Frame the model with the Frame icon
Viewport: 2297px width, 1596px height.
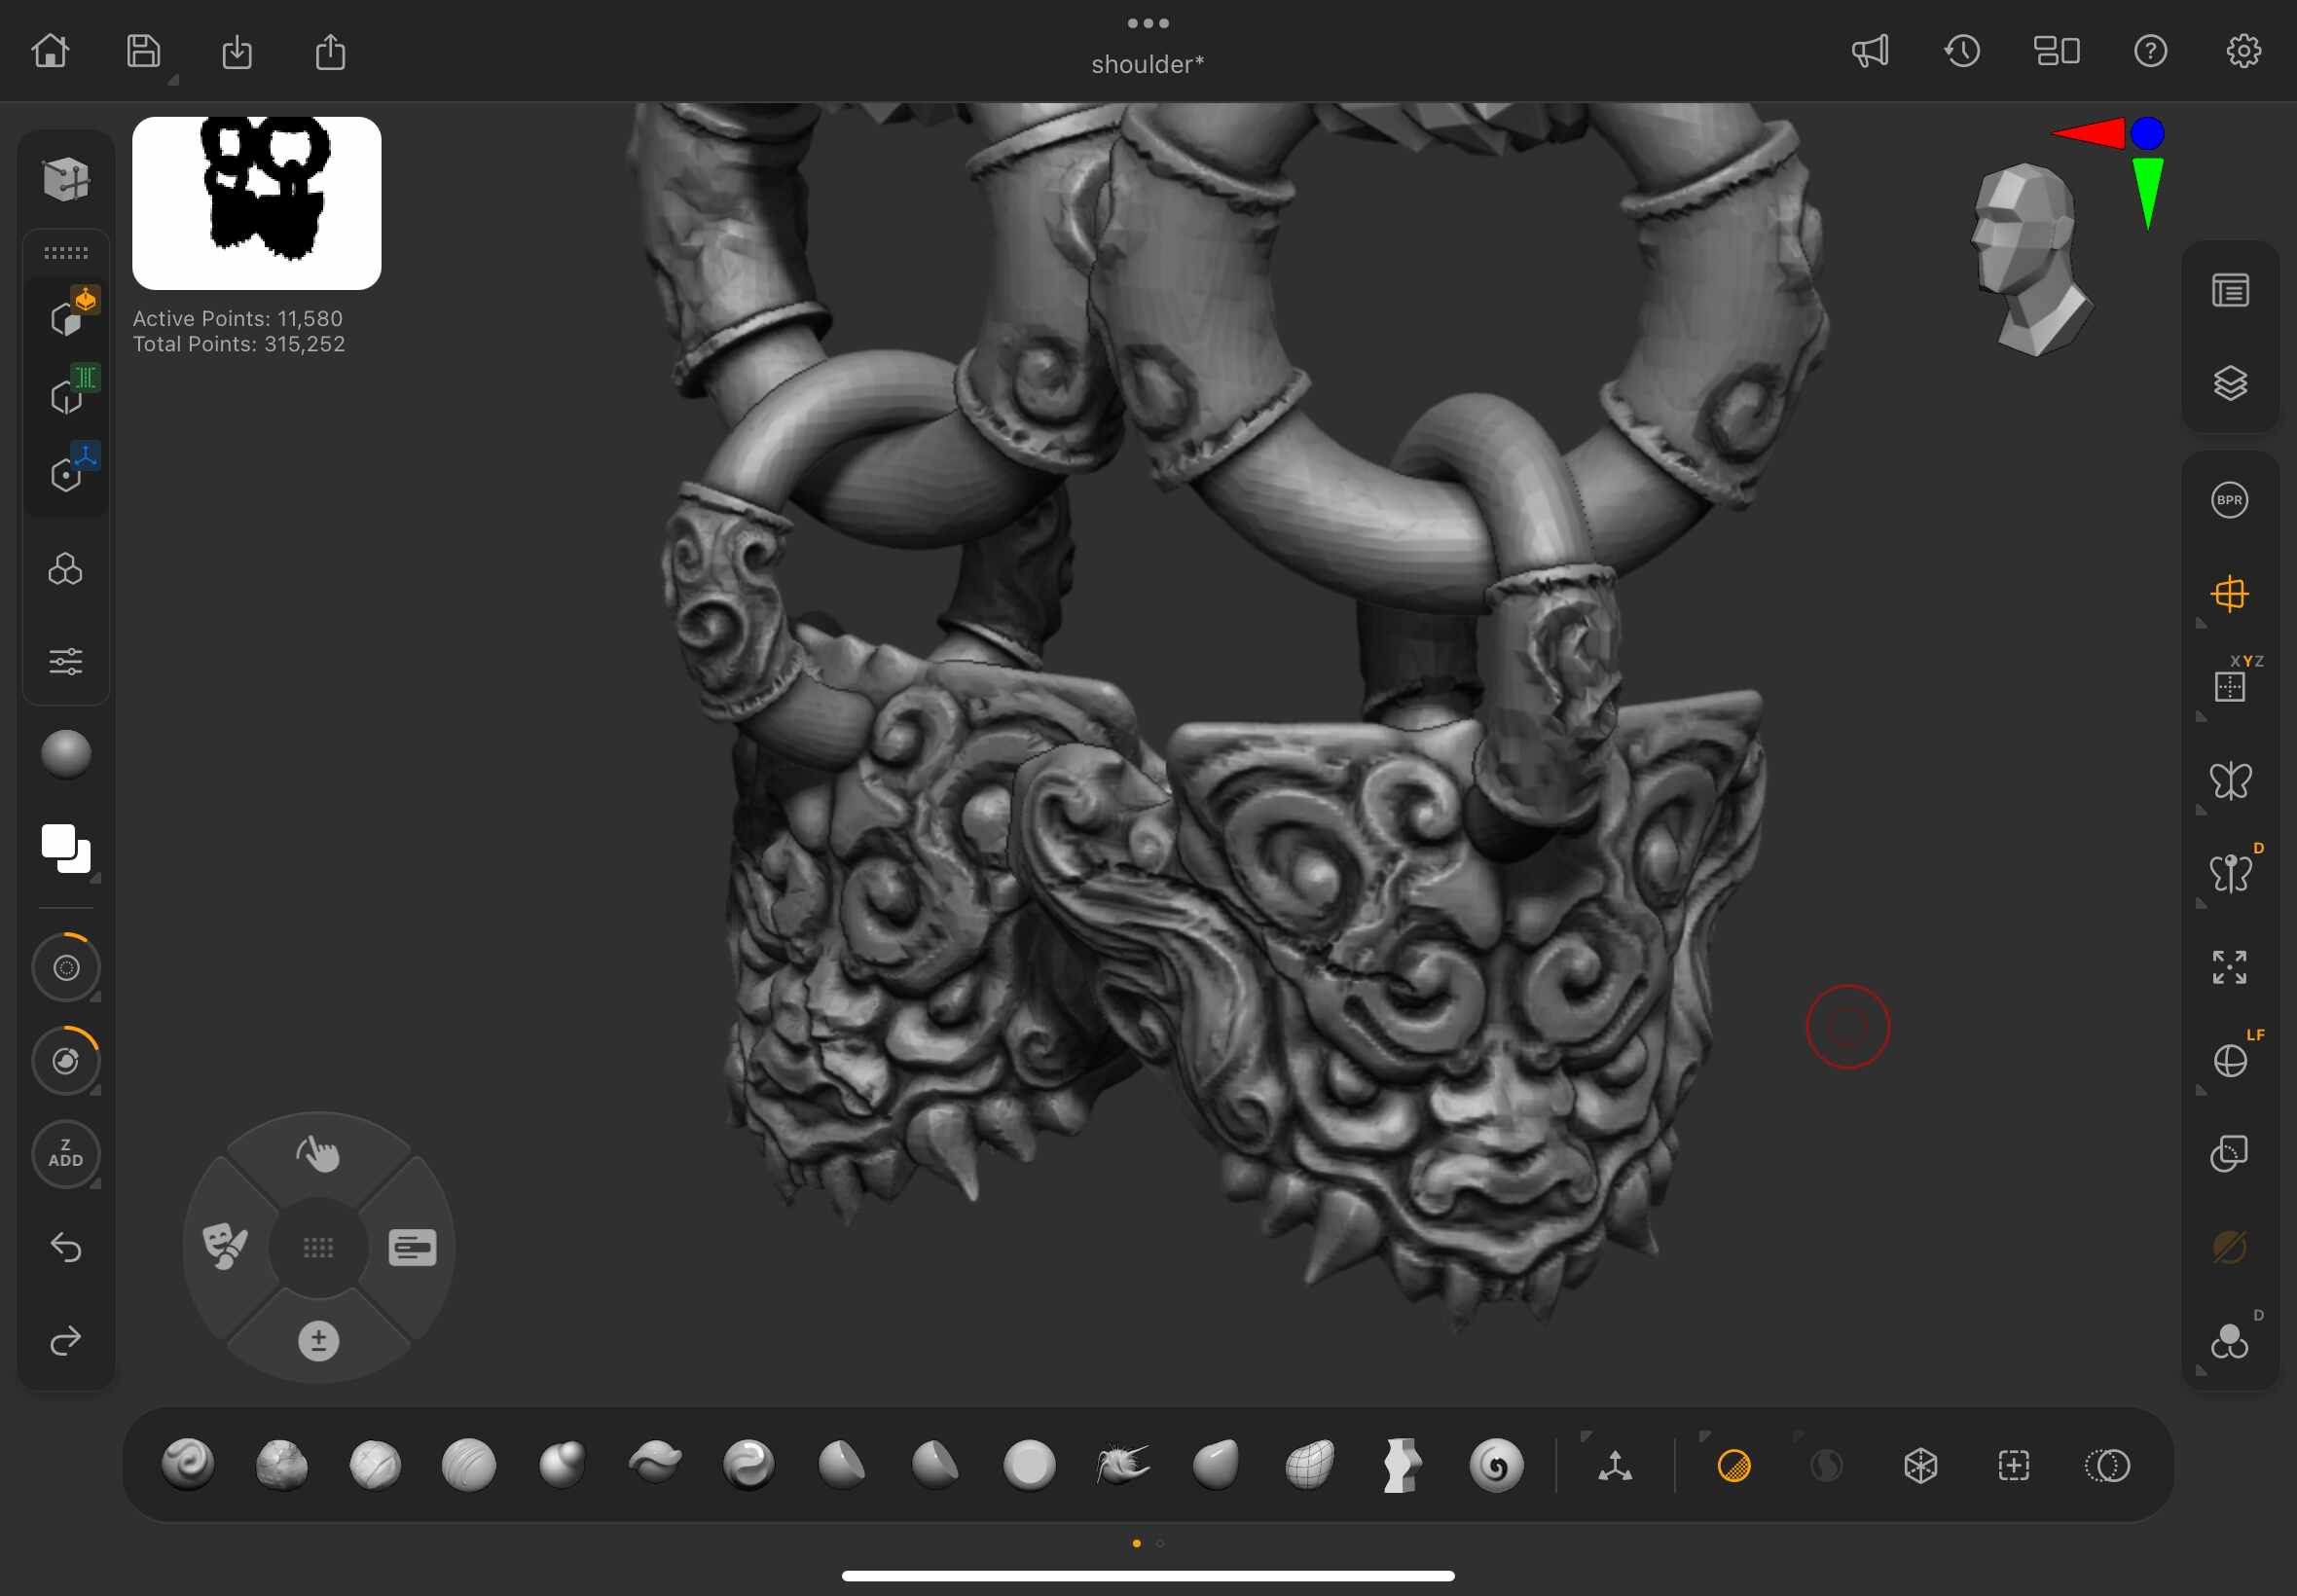(x=2229, y=967)
